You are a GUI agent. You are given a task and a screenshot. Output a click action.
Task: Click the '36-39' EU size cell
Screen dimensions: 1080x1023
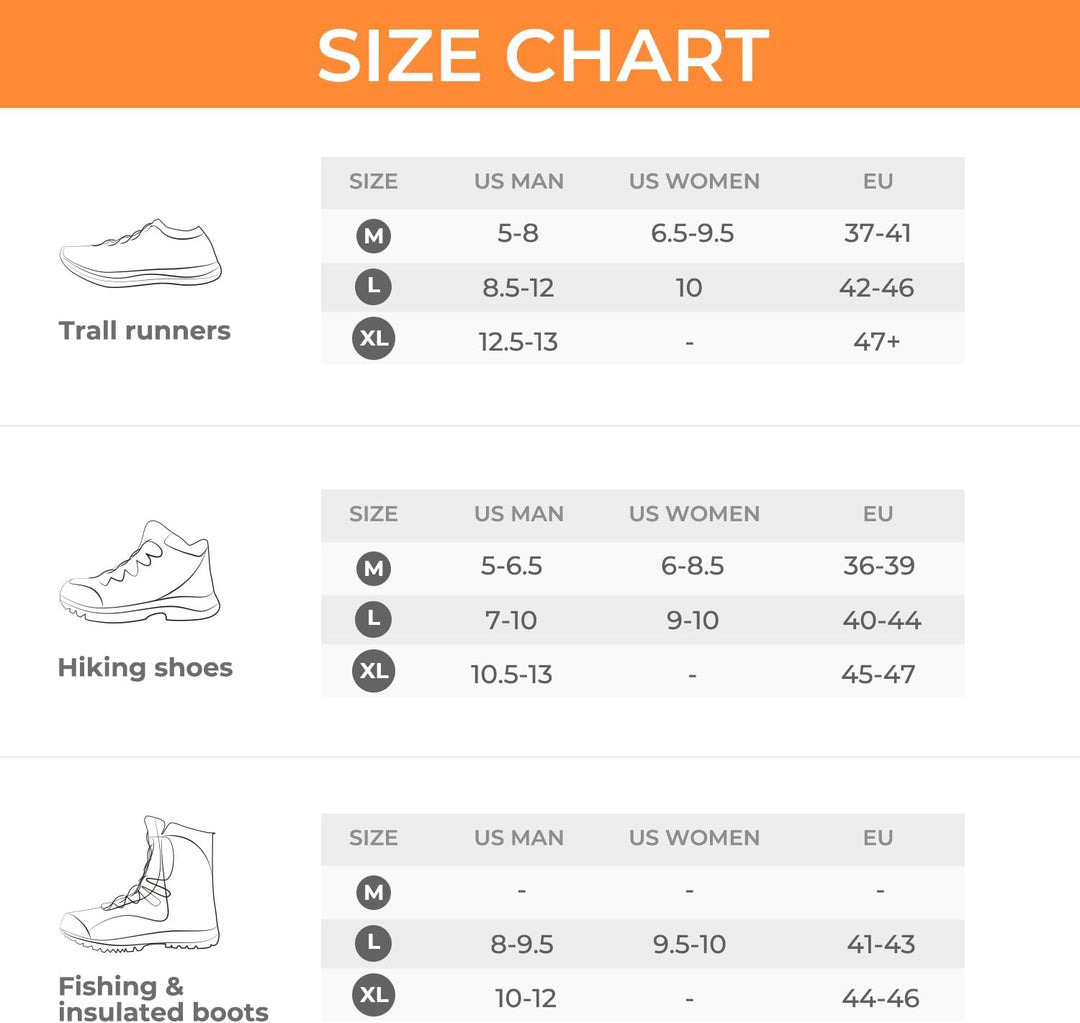879,566
